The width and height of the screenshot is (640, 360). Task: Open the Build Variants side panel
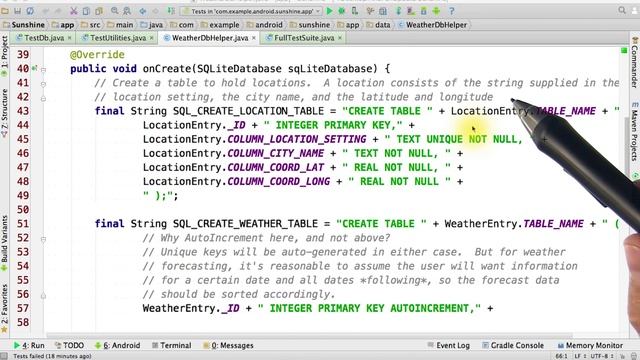point(4,243)
